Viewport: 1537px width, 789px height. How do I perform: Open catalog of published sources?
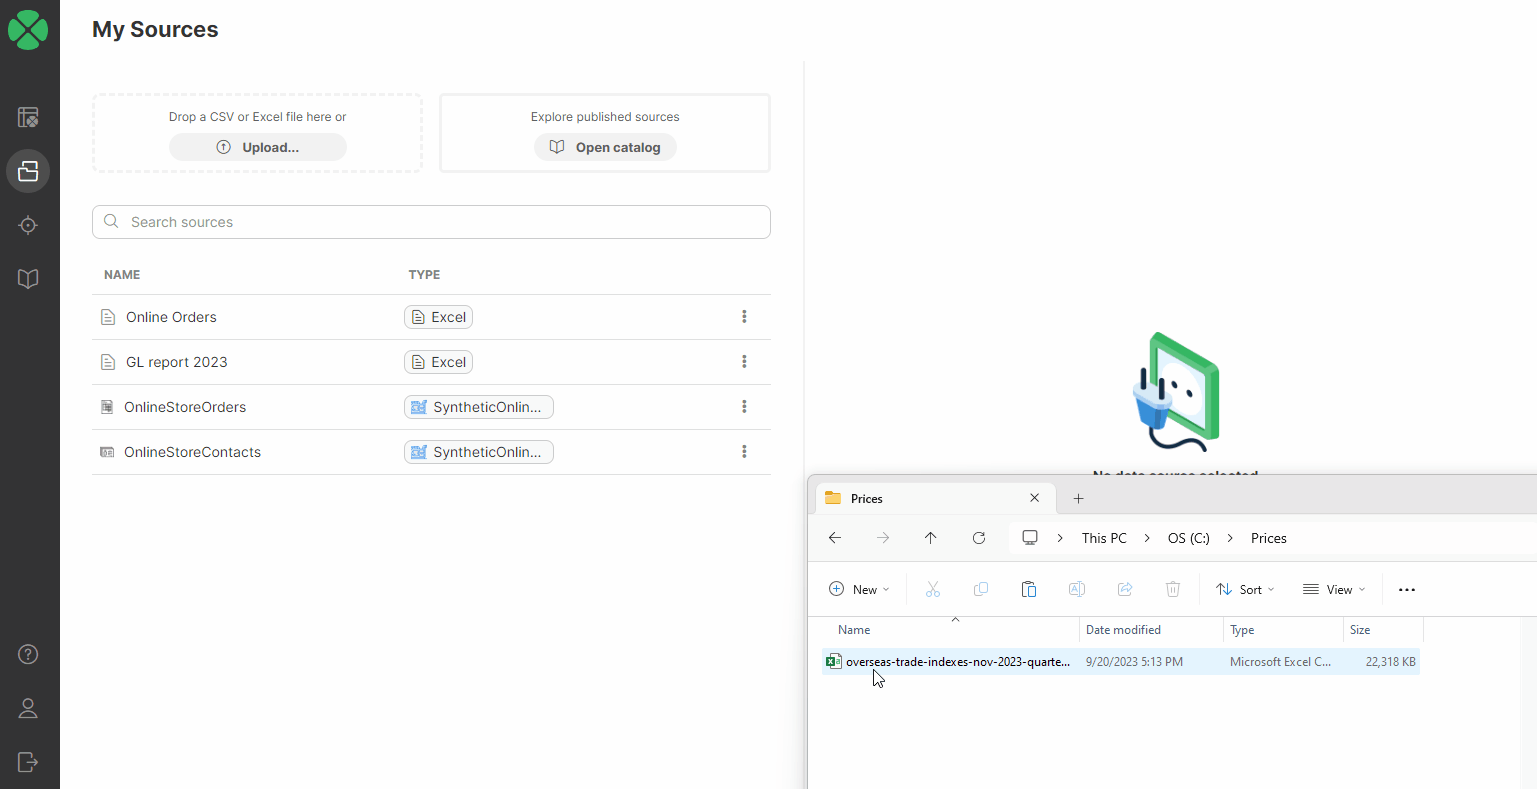(x=604, y=146)
